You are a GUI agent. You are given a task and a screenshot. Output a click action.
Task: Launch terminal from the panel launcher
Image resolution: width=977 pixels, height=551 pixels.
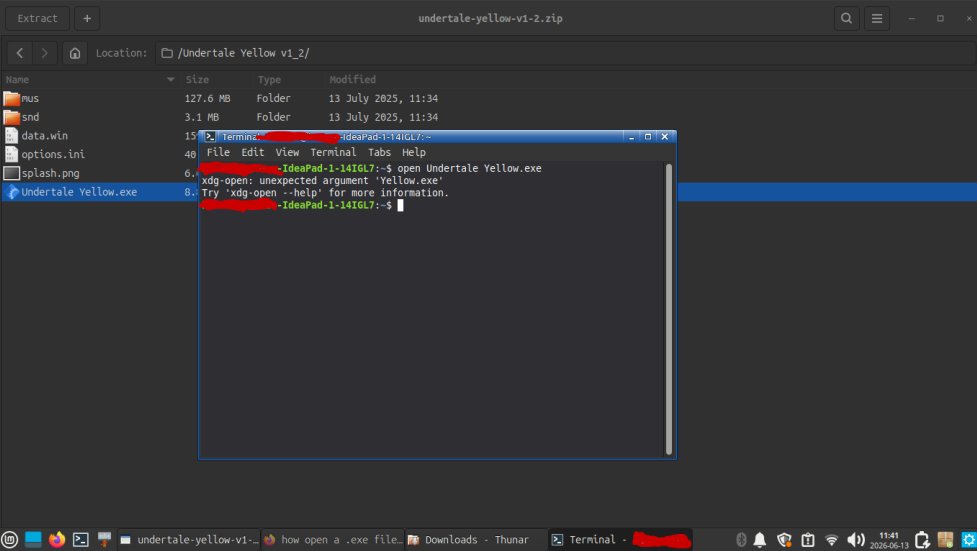(80, 540)
